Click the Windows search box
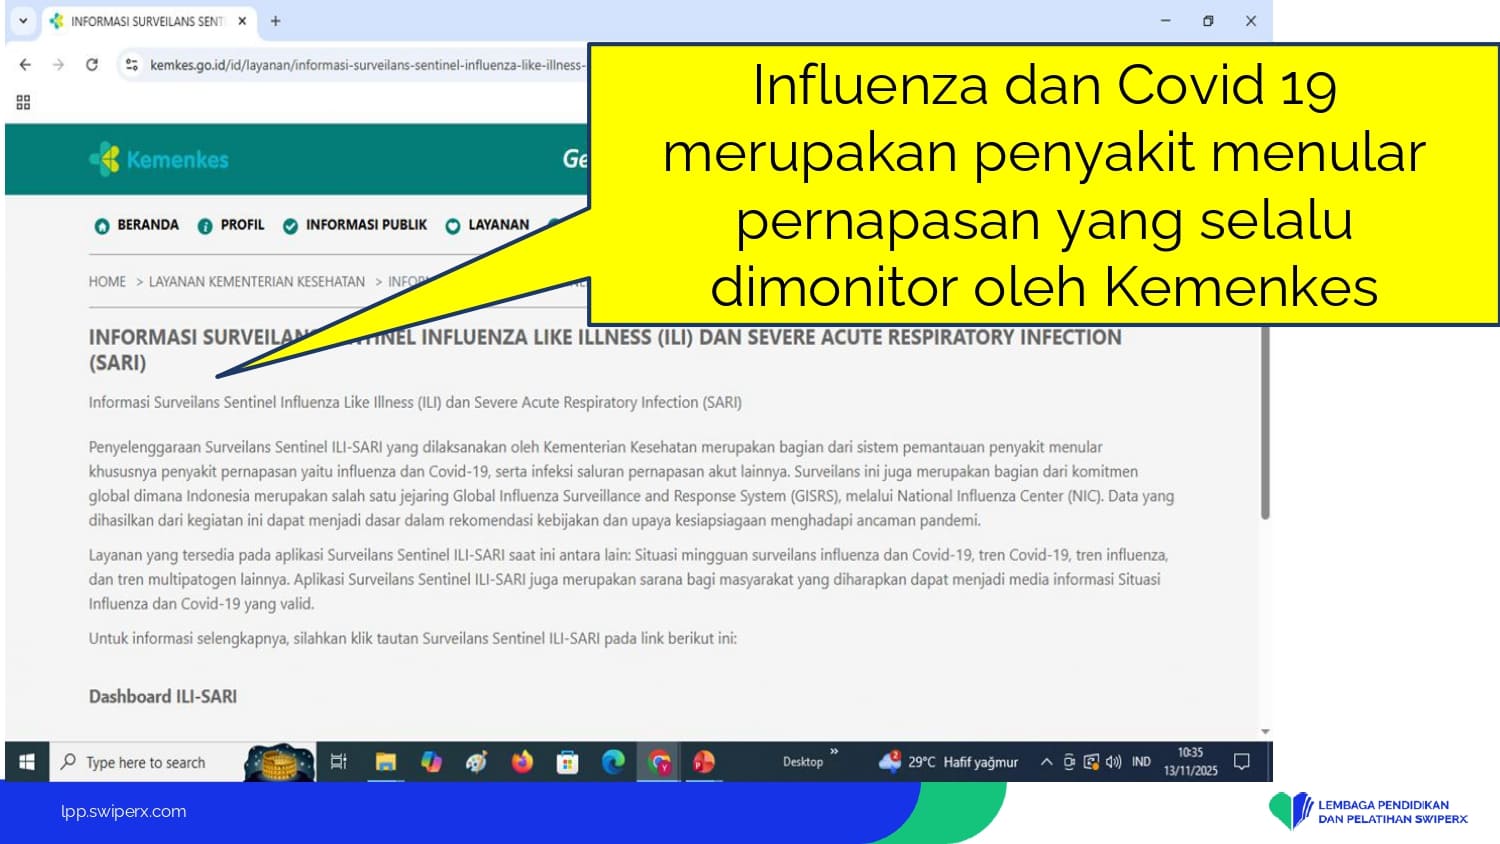 pyautogui.click(x=146, y=762)
